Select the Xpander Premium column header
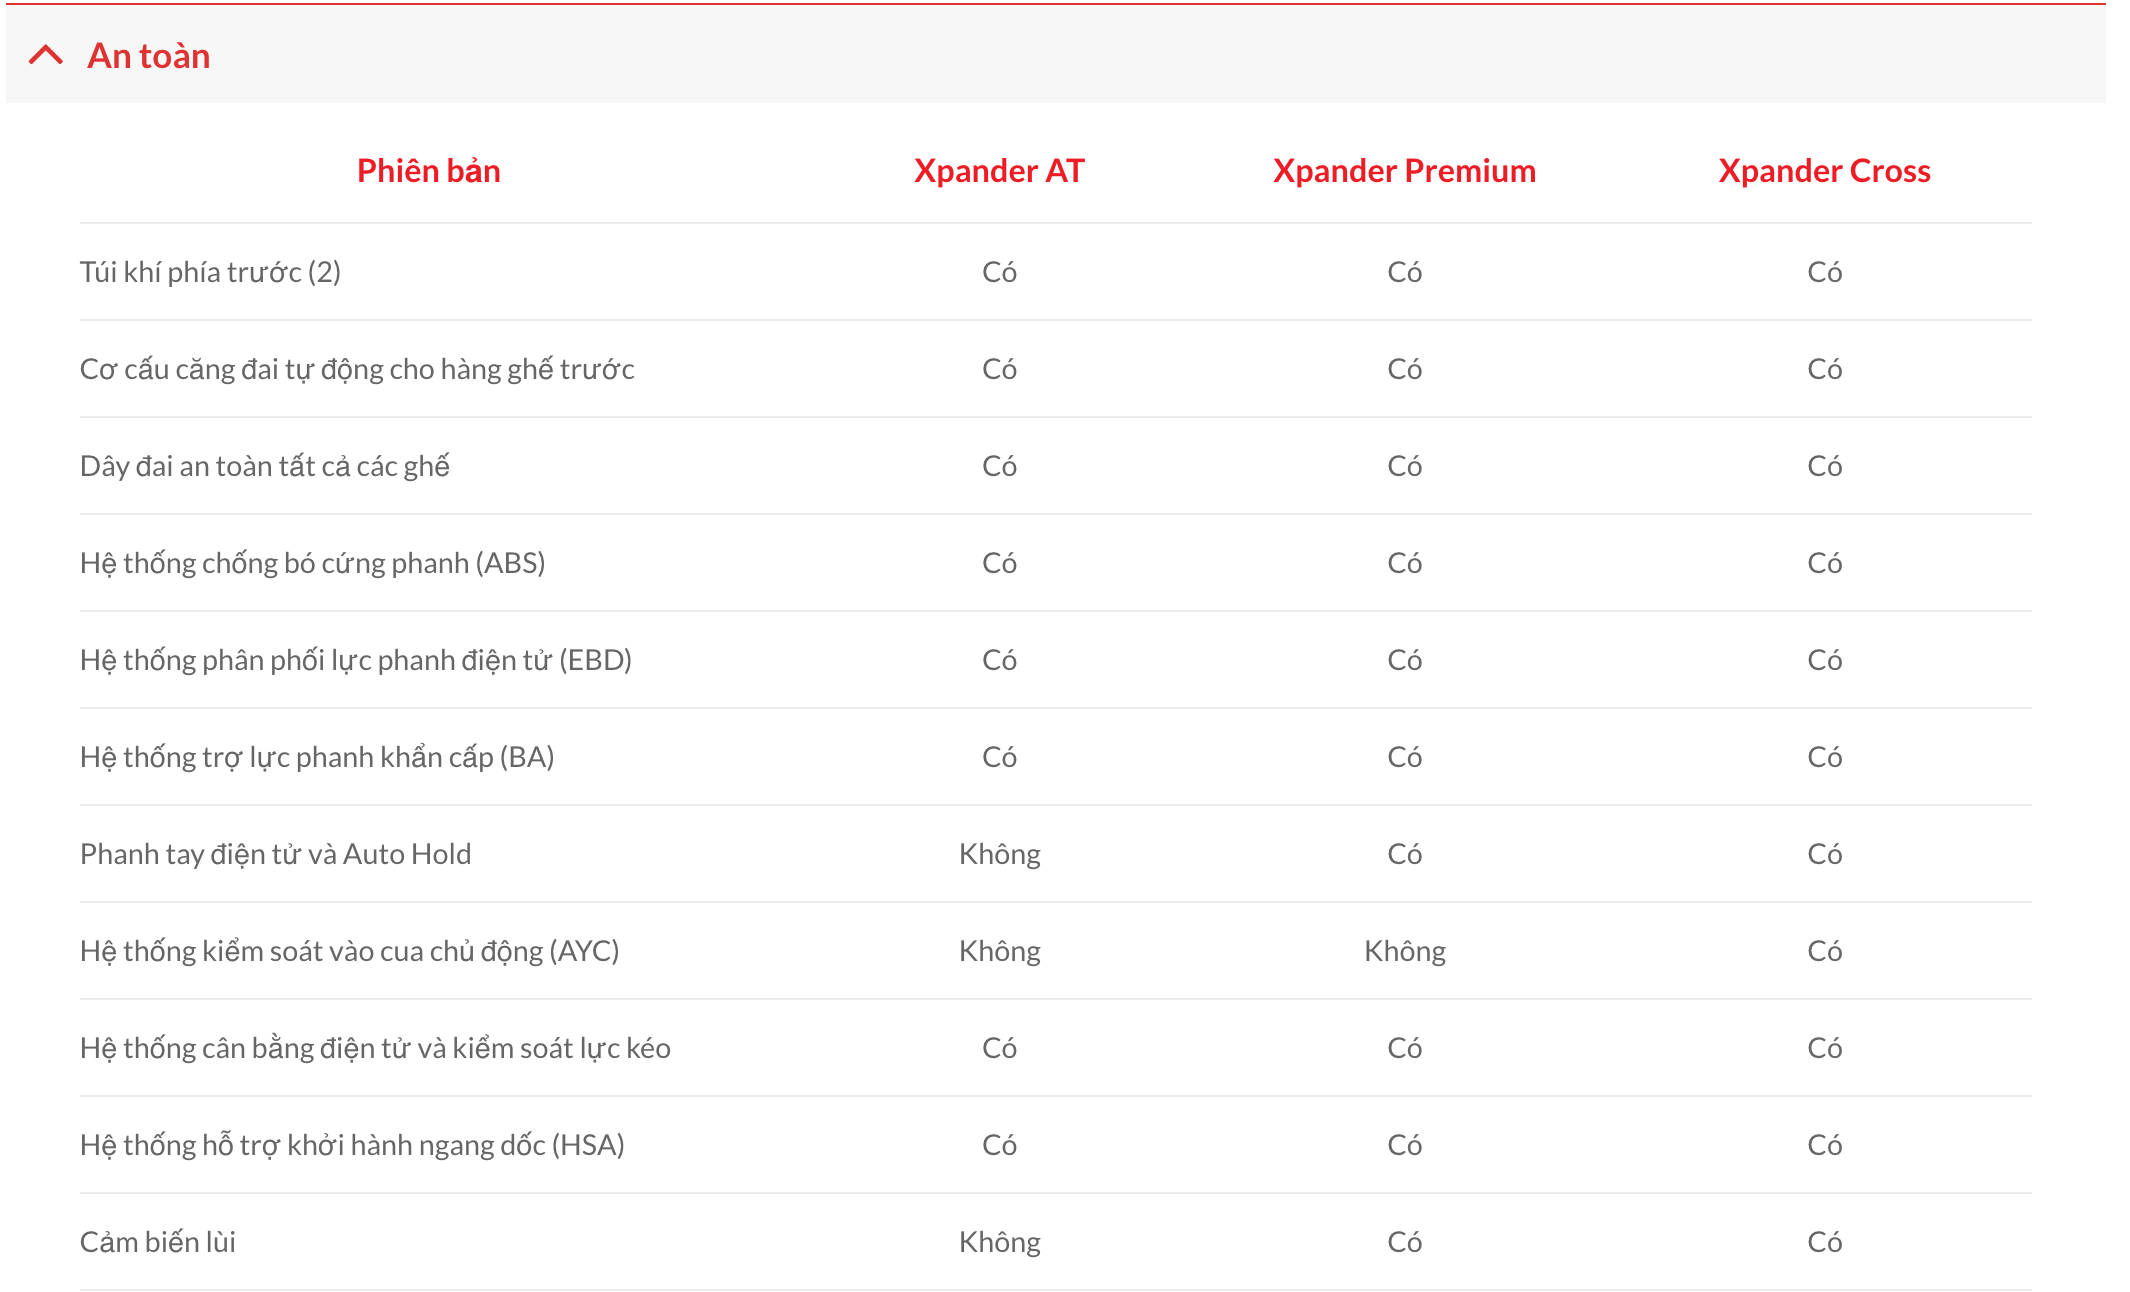Viewport: 2130px width, 1292px height. tap(1404, 171)
